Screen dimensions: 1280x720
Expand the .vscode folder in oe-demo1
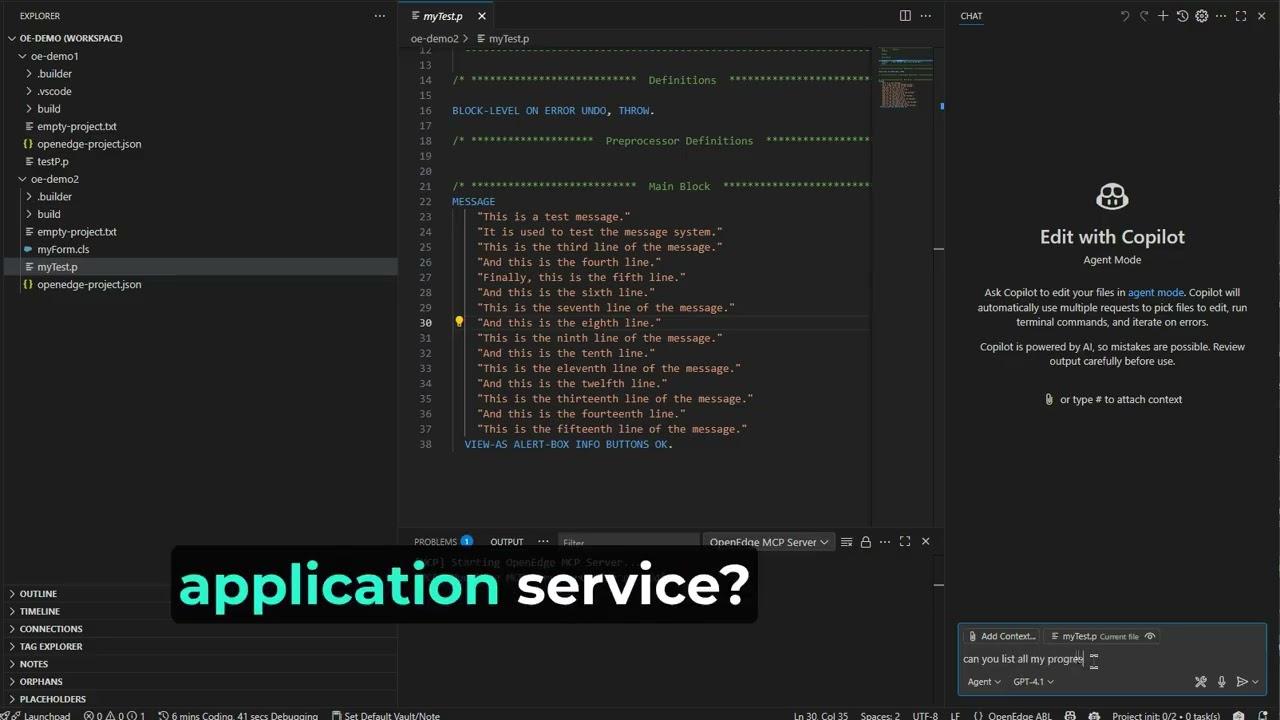pos(54,91)
